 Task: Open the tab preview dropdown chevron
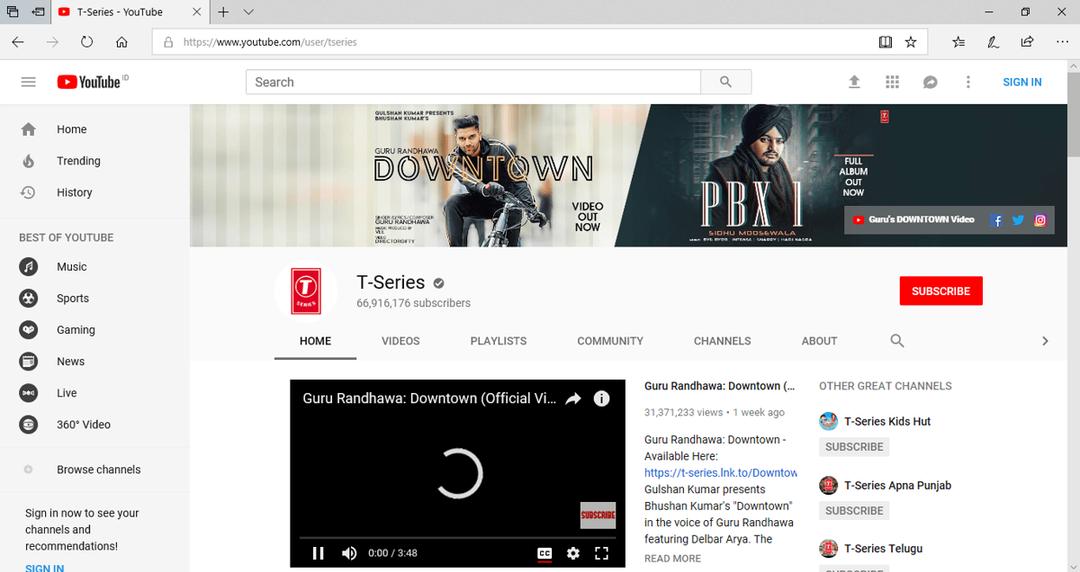coord(249,12)
